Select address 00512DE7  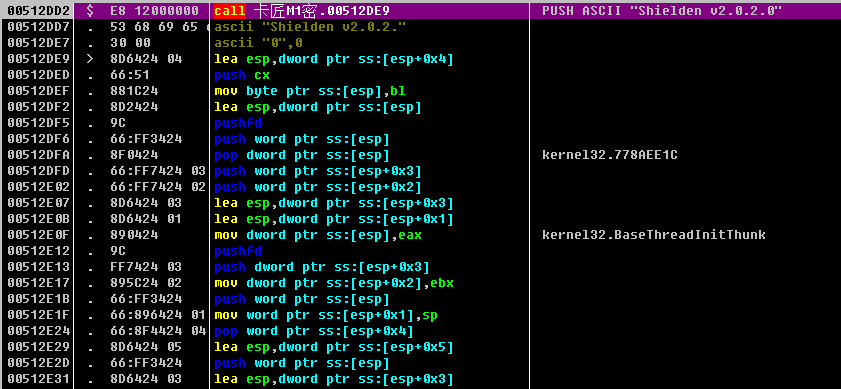pos(39,42)
